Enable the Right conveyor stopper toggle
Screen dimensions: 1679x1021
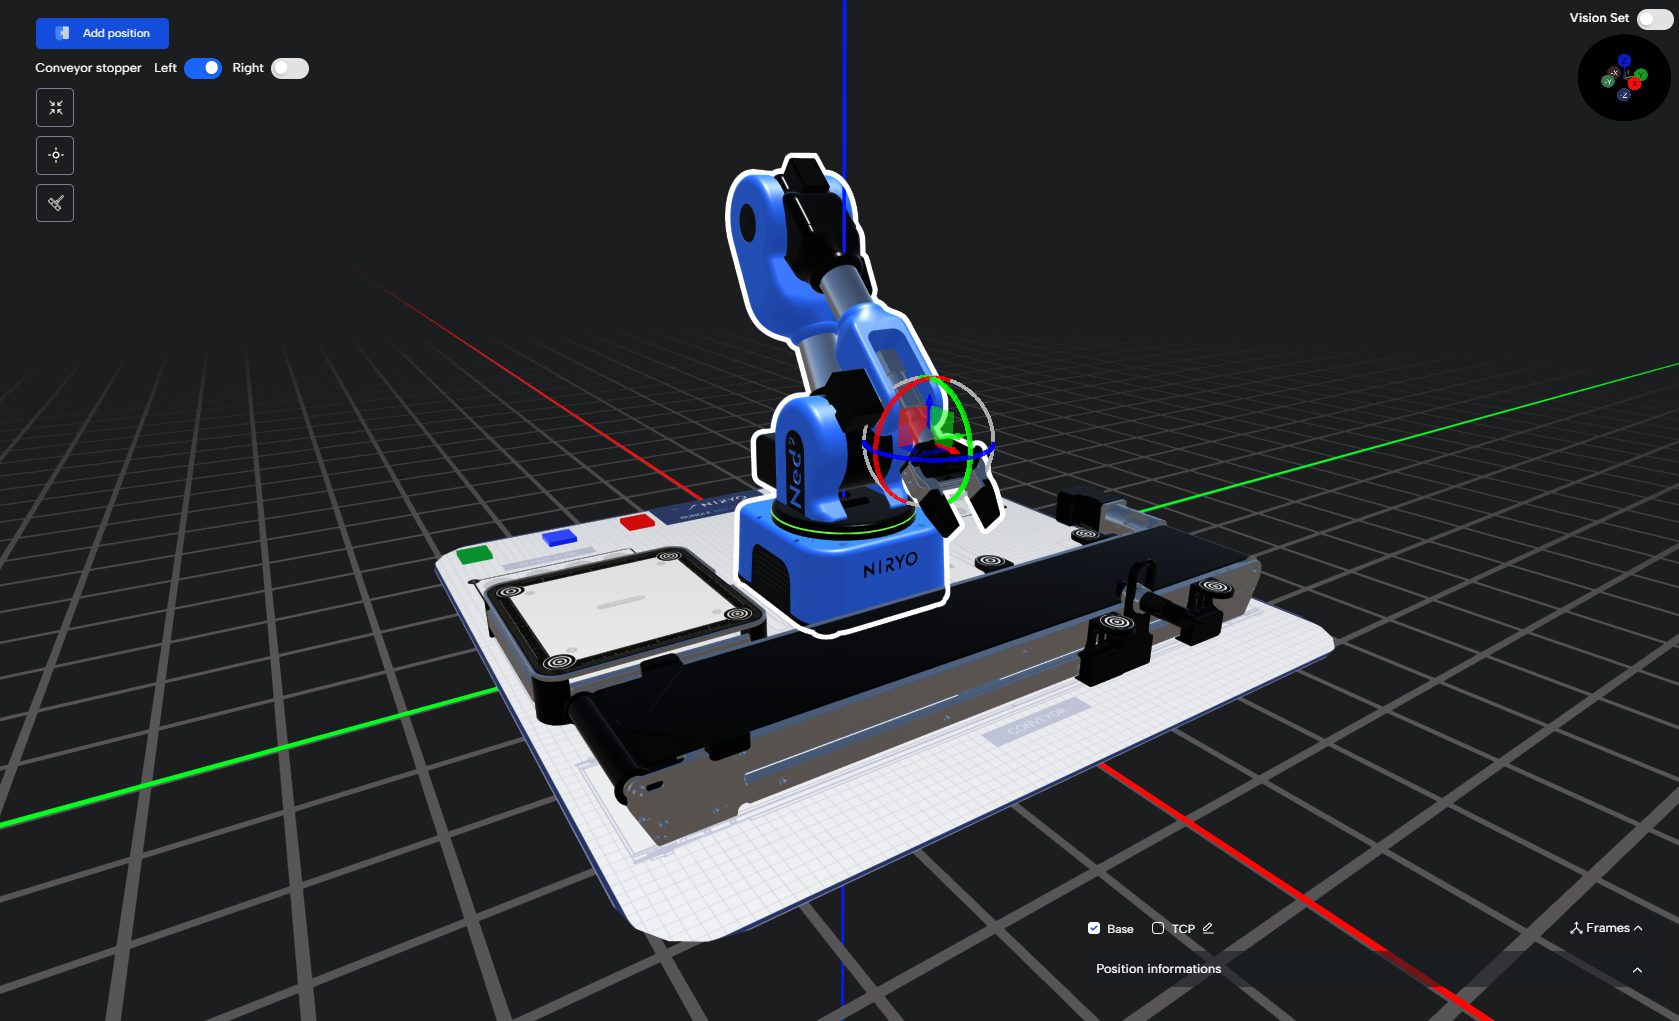pyautogui.click(x=290, y=68)
